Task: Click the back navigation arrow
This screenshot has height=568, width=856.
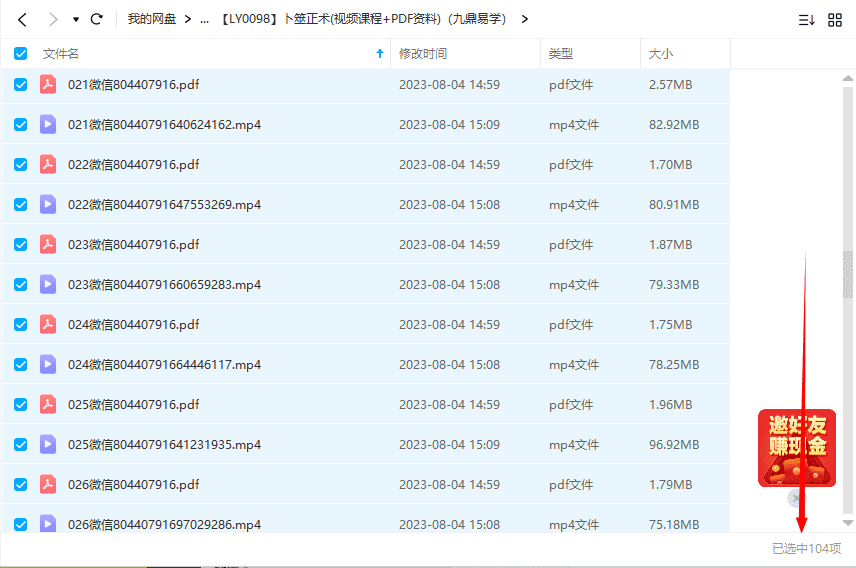Action: 22,19
